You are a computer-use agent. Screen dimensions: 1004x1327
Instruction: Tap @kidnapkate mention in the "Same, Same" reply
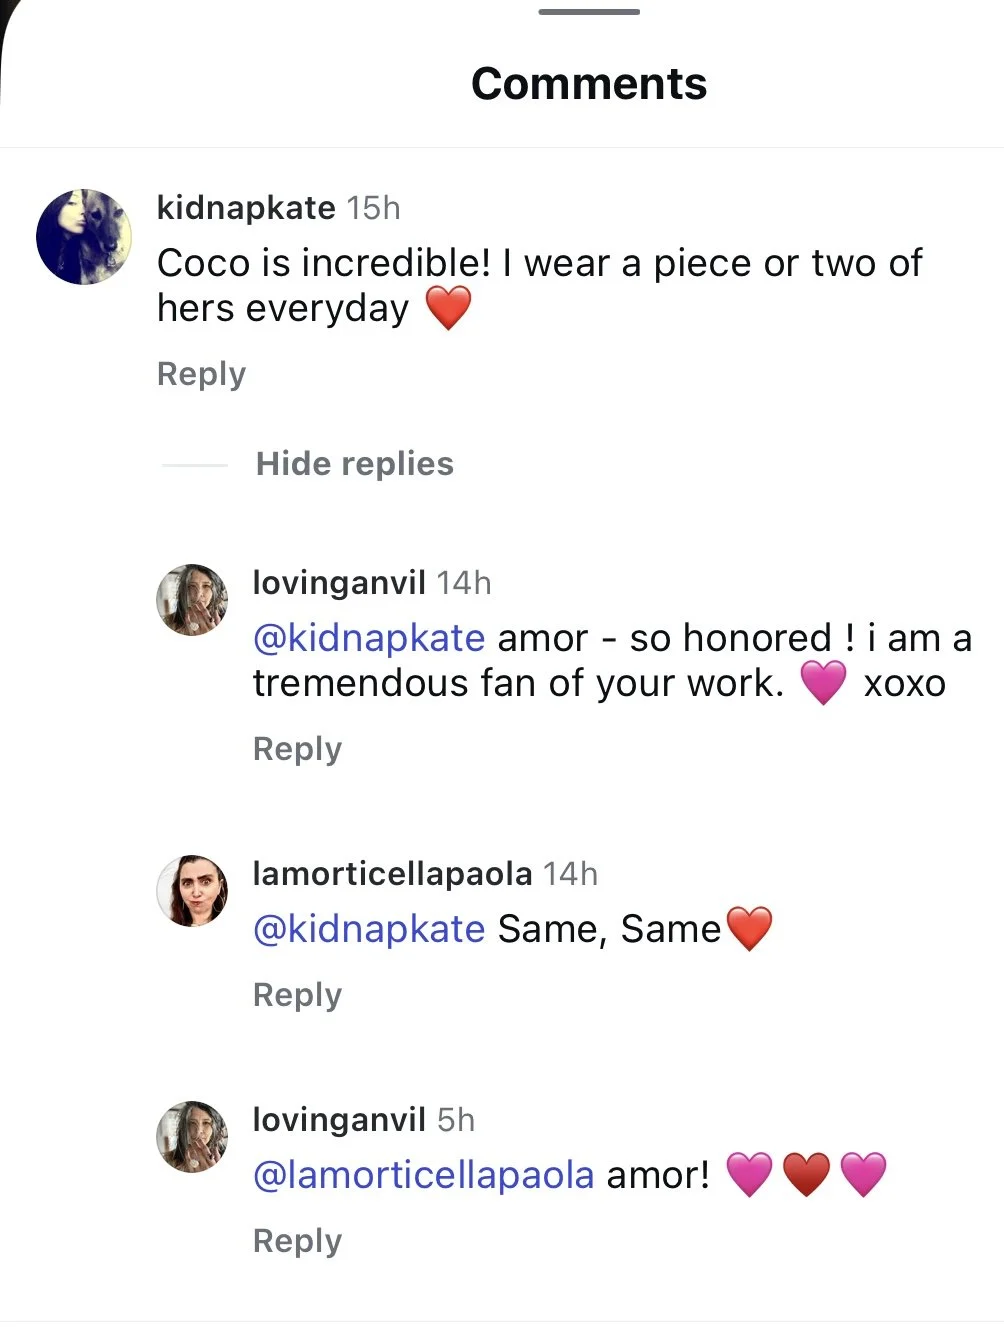369,929
